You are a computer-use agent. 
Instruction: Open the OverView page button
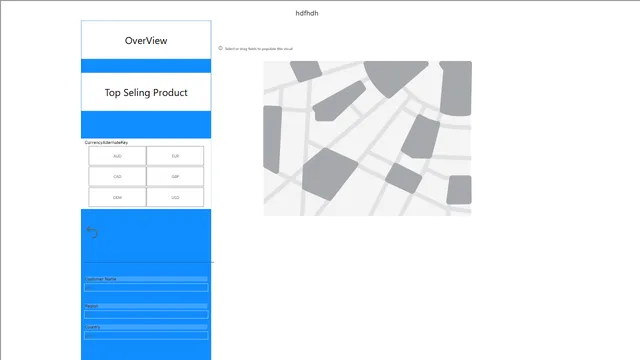(x=146, y=40)
